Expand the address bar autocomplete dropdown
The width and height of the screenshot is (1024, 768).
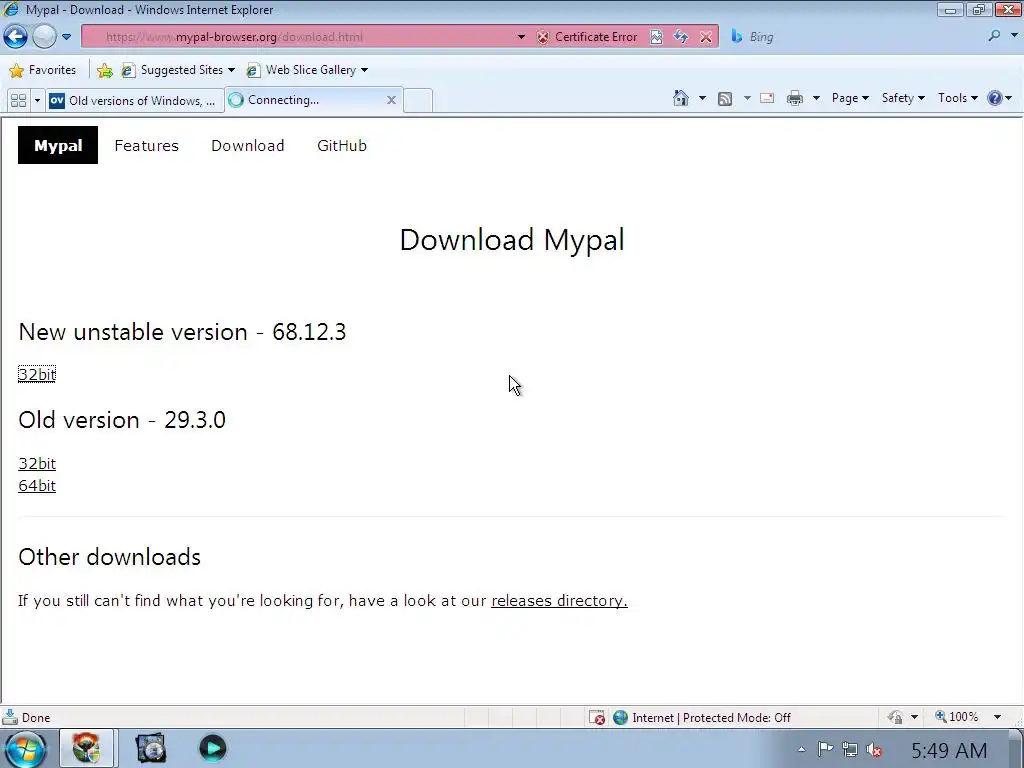pos(521,37)
